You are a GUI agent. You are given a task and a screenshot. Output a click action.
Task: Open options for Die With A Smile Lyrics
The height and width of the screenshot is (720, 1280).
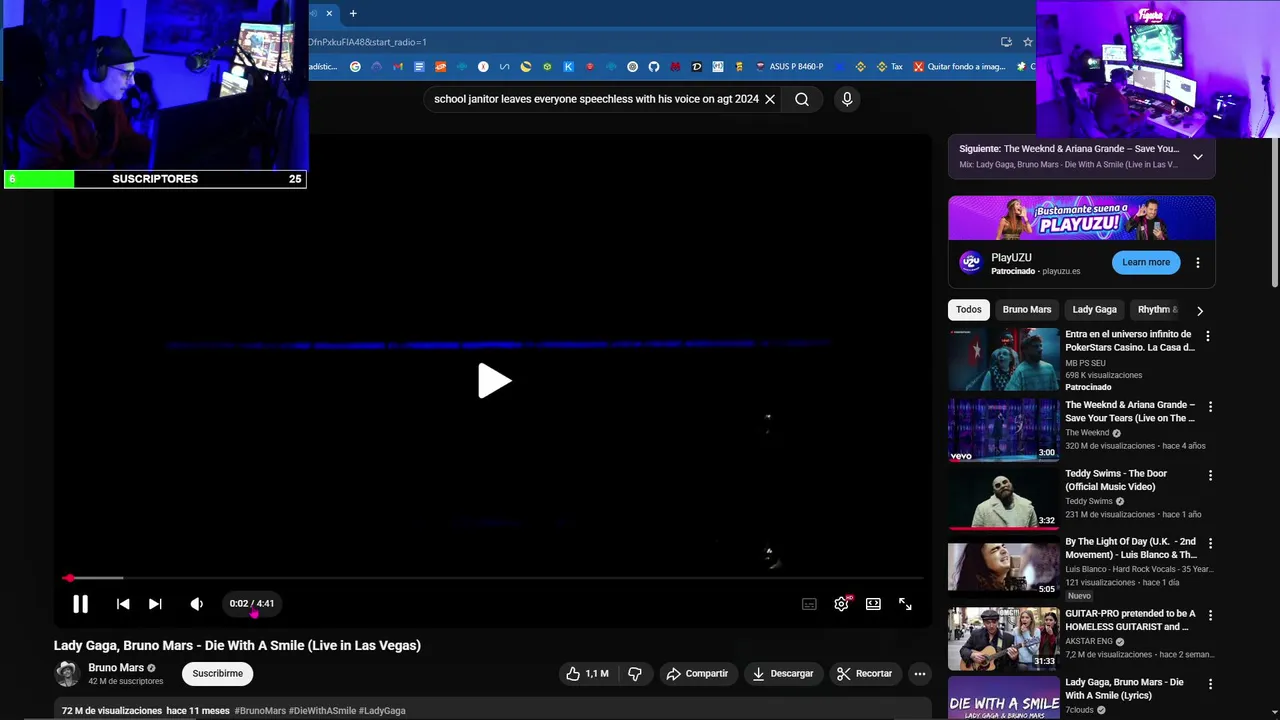[1210, 685]
